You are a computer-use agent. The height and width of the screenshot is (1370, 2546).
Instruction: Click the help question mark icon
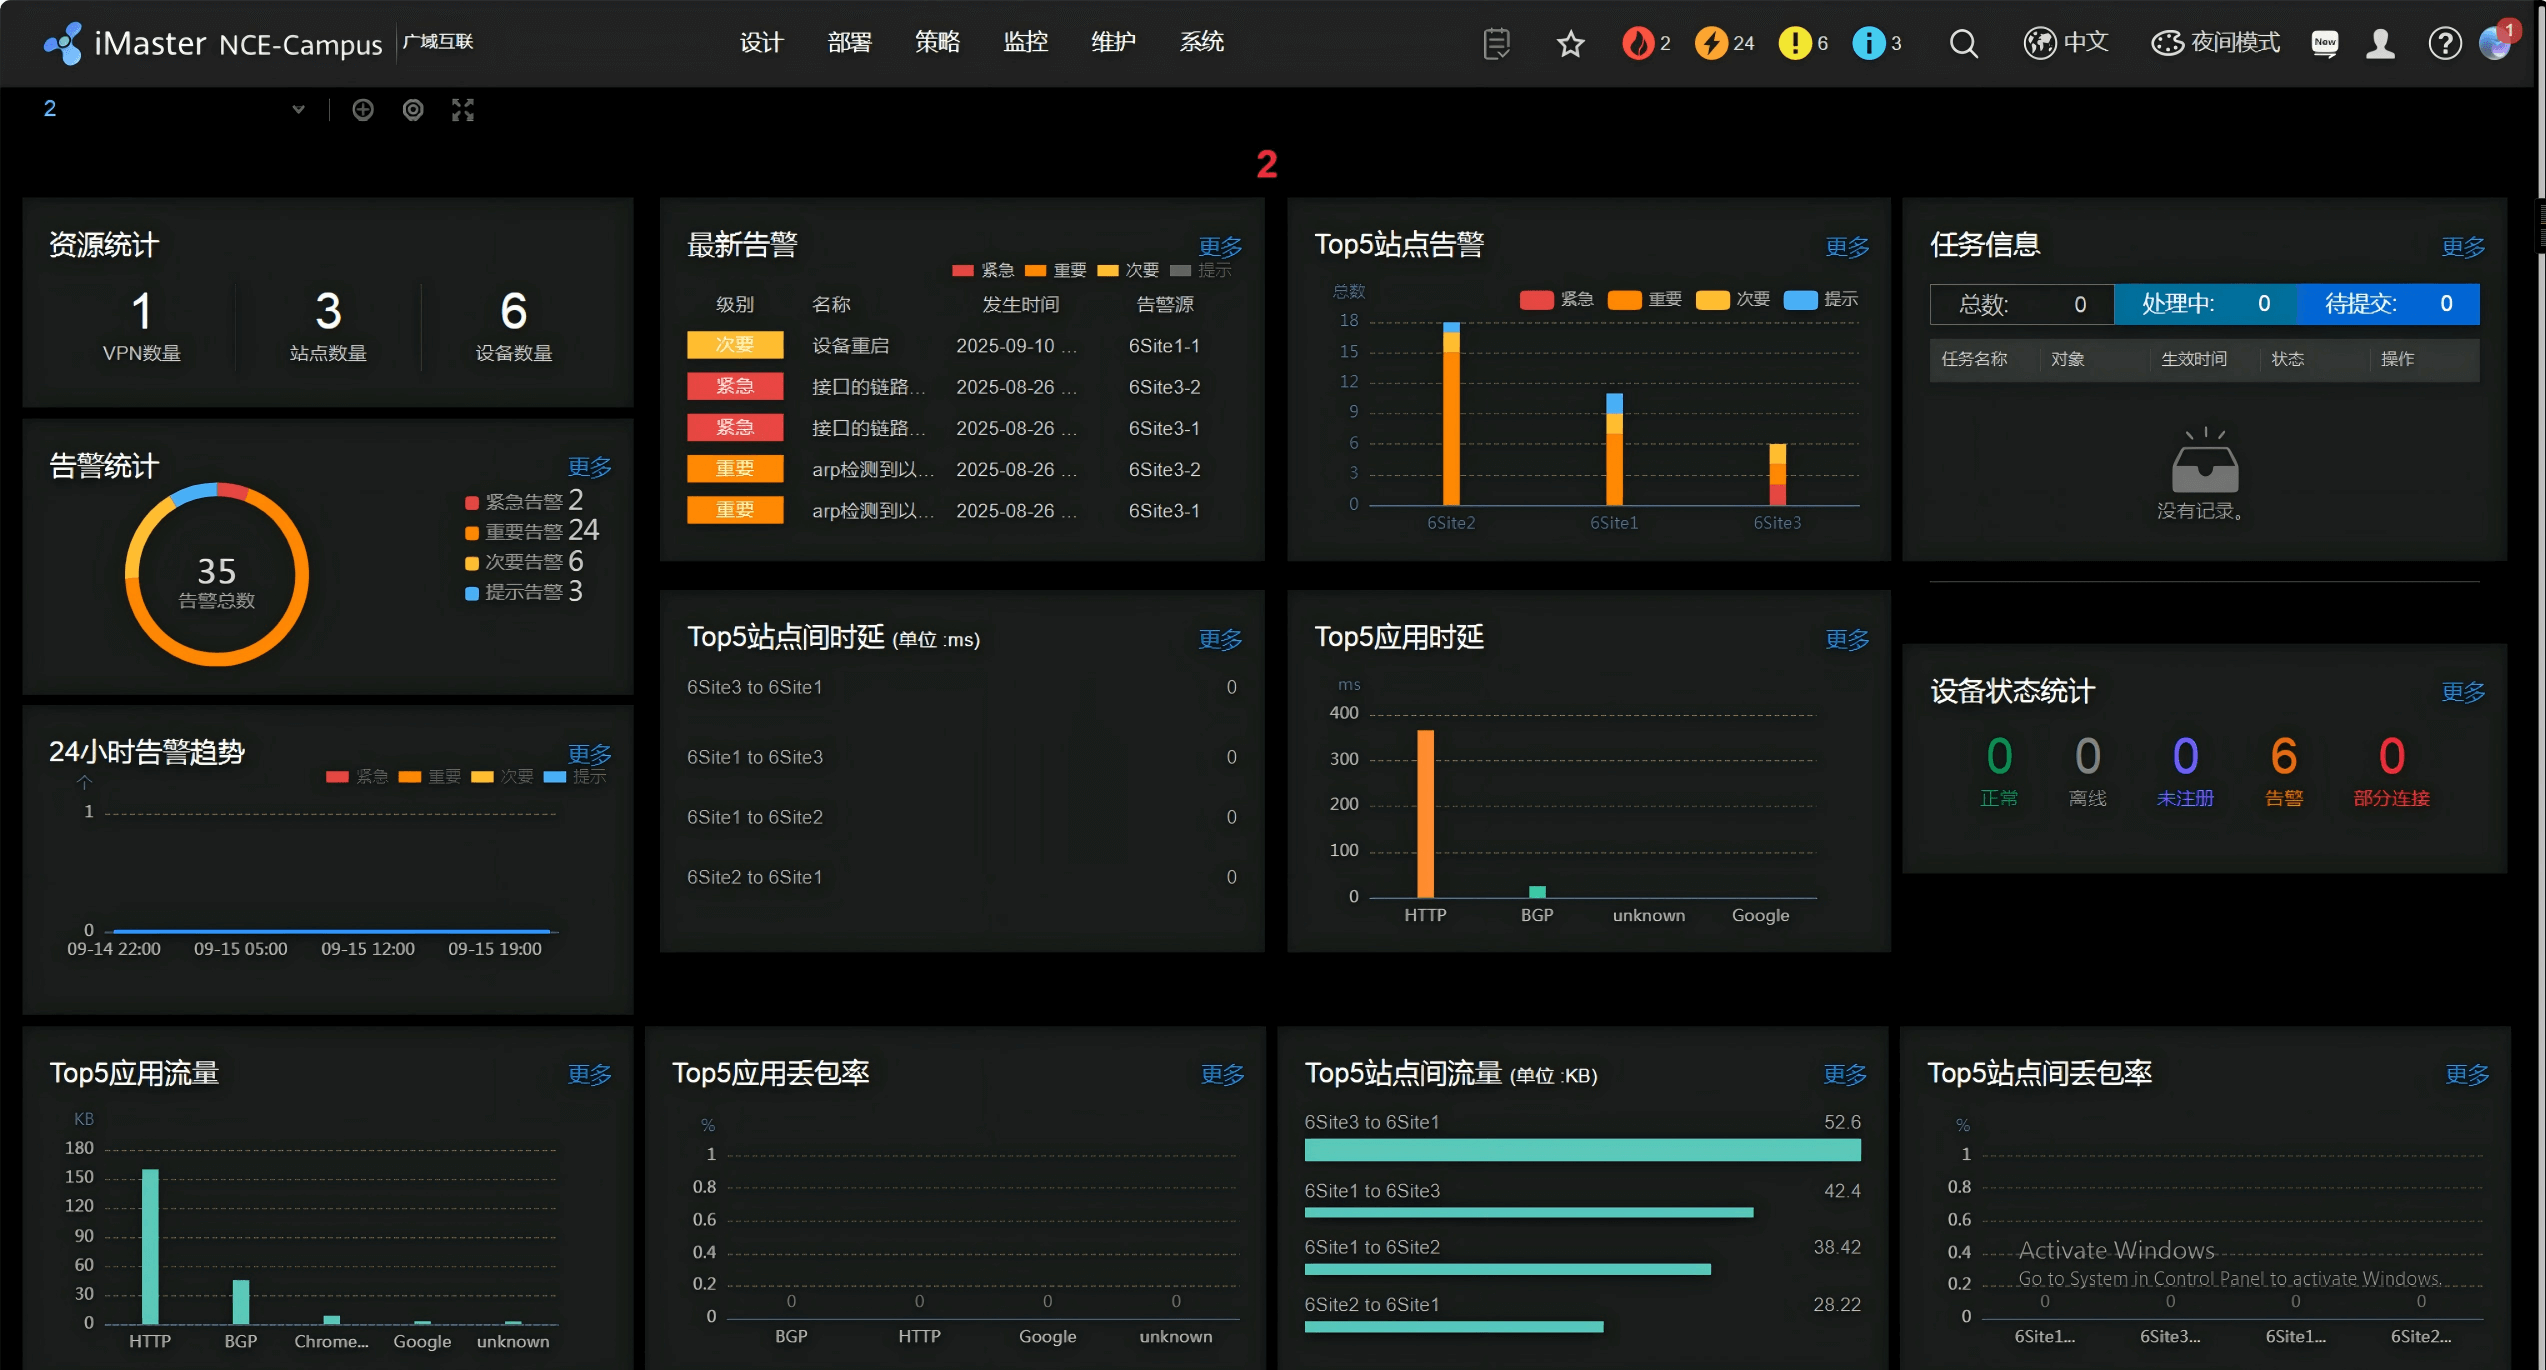2444,44
